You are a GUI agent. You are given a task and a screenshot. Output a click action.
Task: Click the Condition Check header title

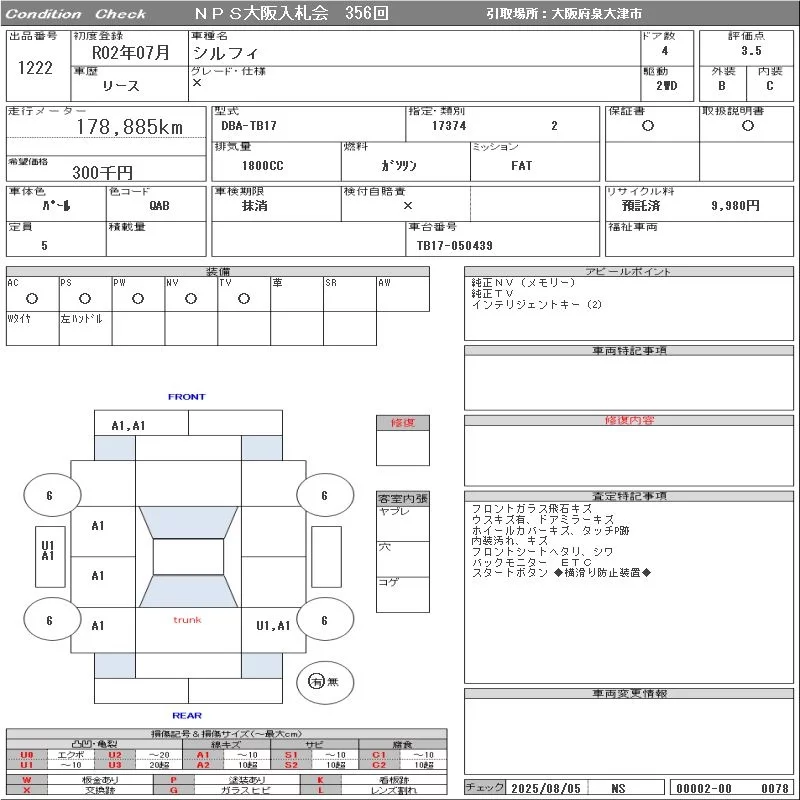[76, 14]
